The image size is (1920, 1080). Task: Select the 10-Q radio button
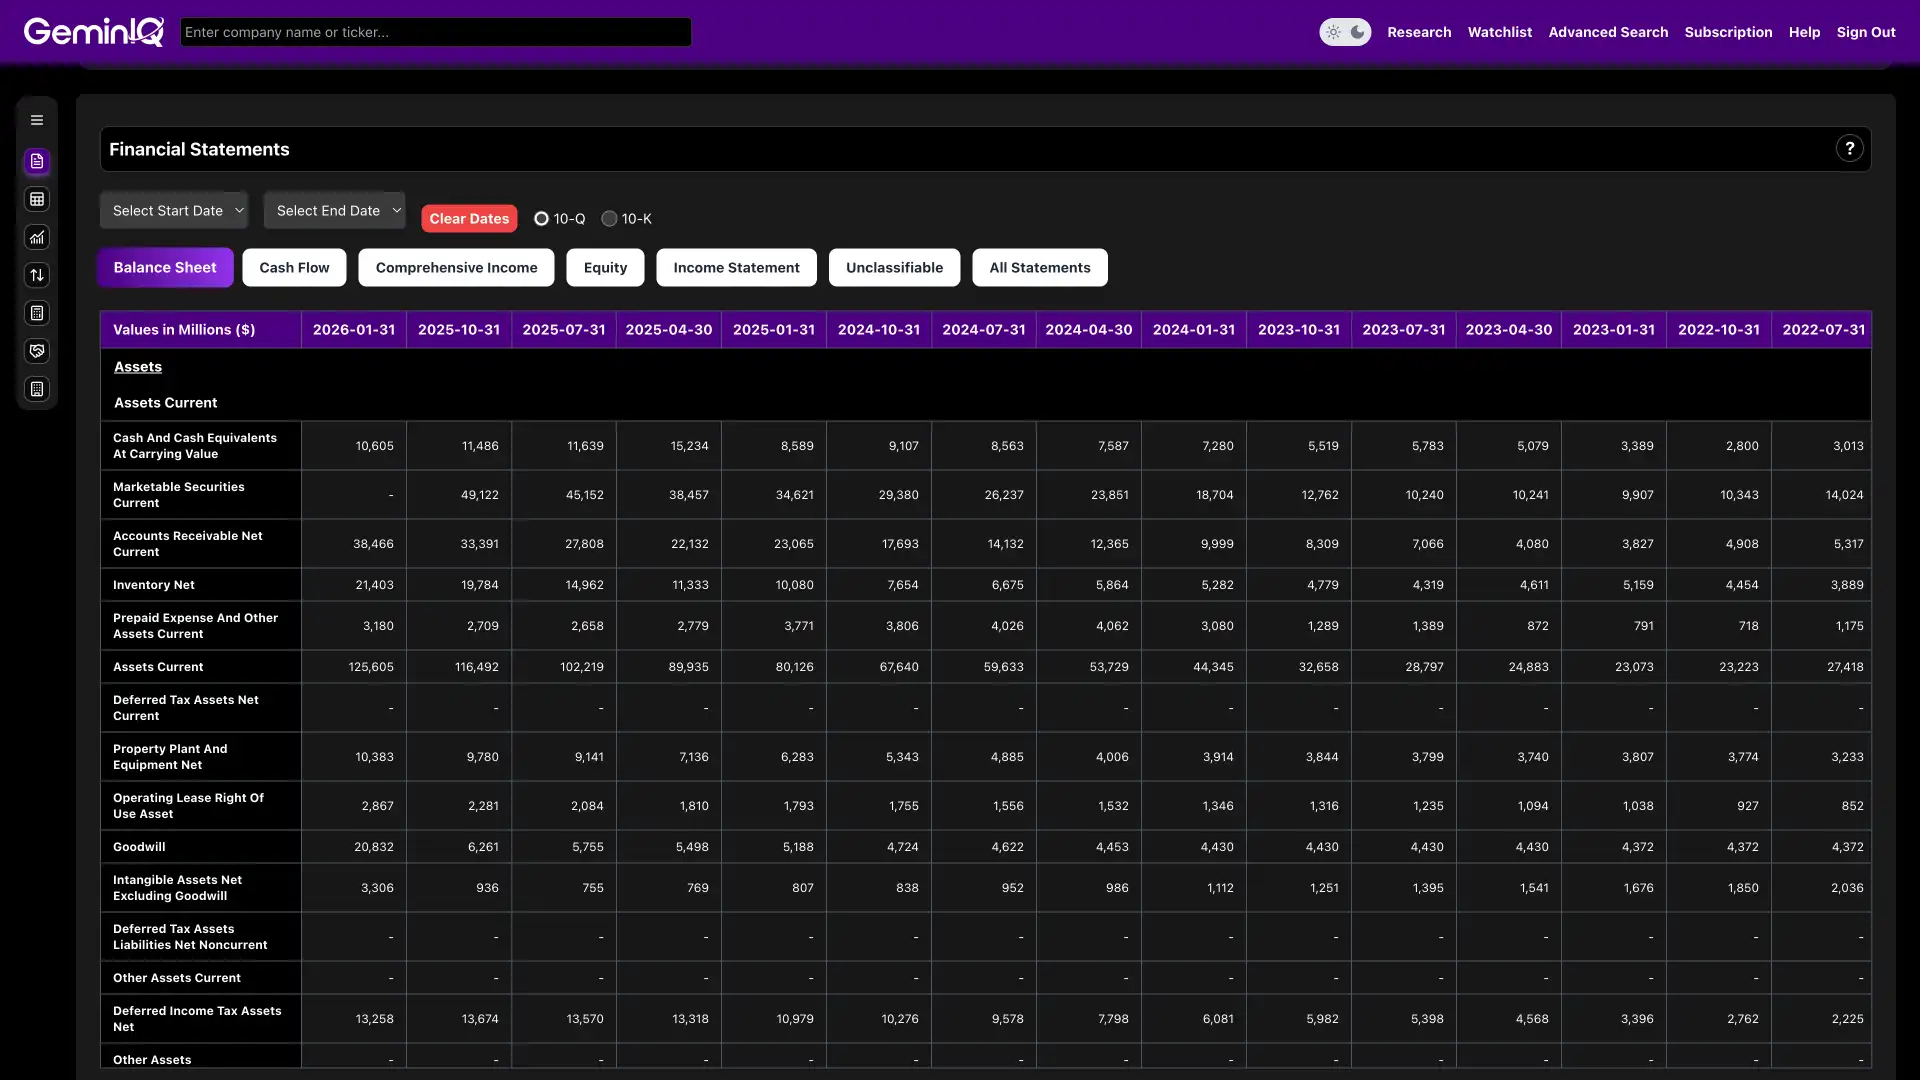pos(541,219)
